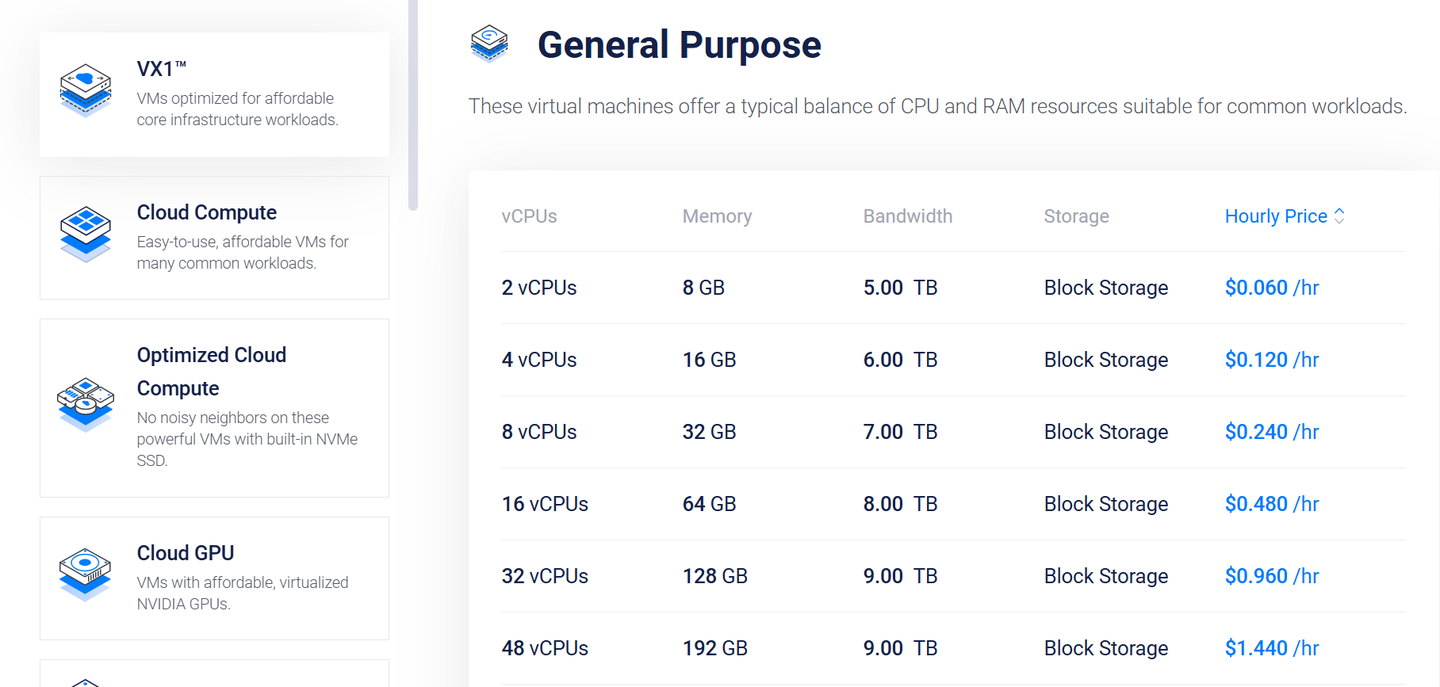
Task: Click the Cloud GPU icon
Action: click(x=85, y=573)
